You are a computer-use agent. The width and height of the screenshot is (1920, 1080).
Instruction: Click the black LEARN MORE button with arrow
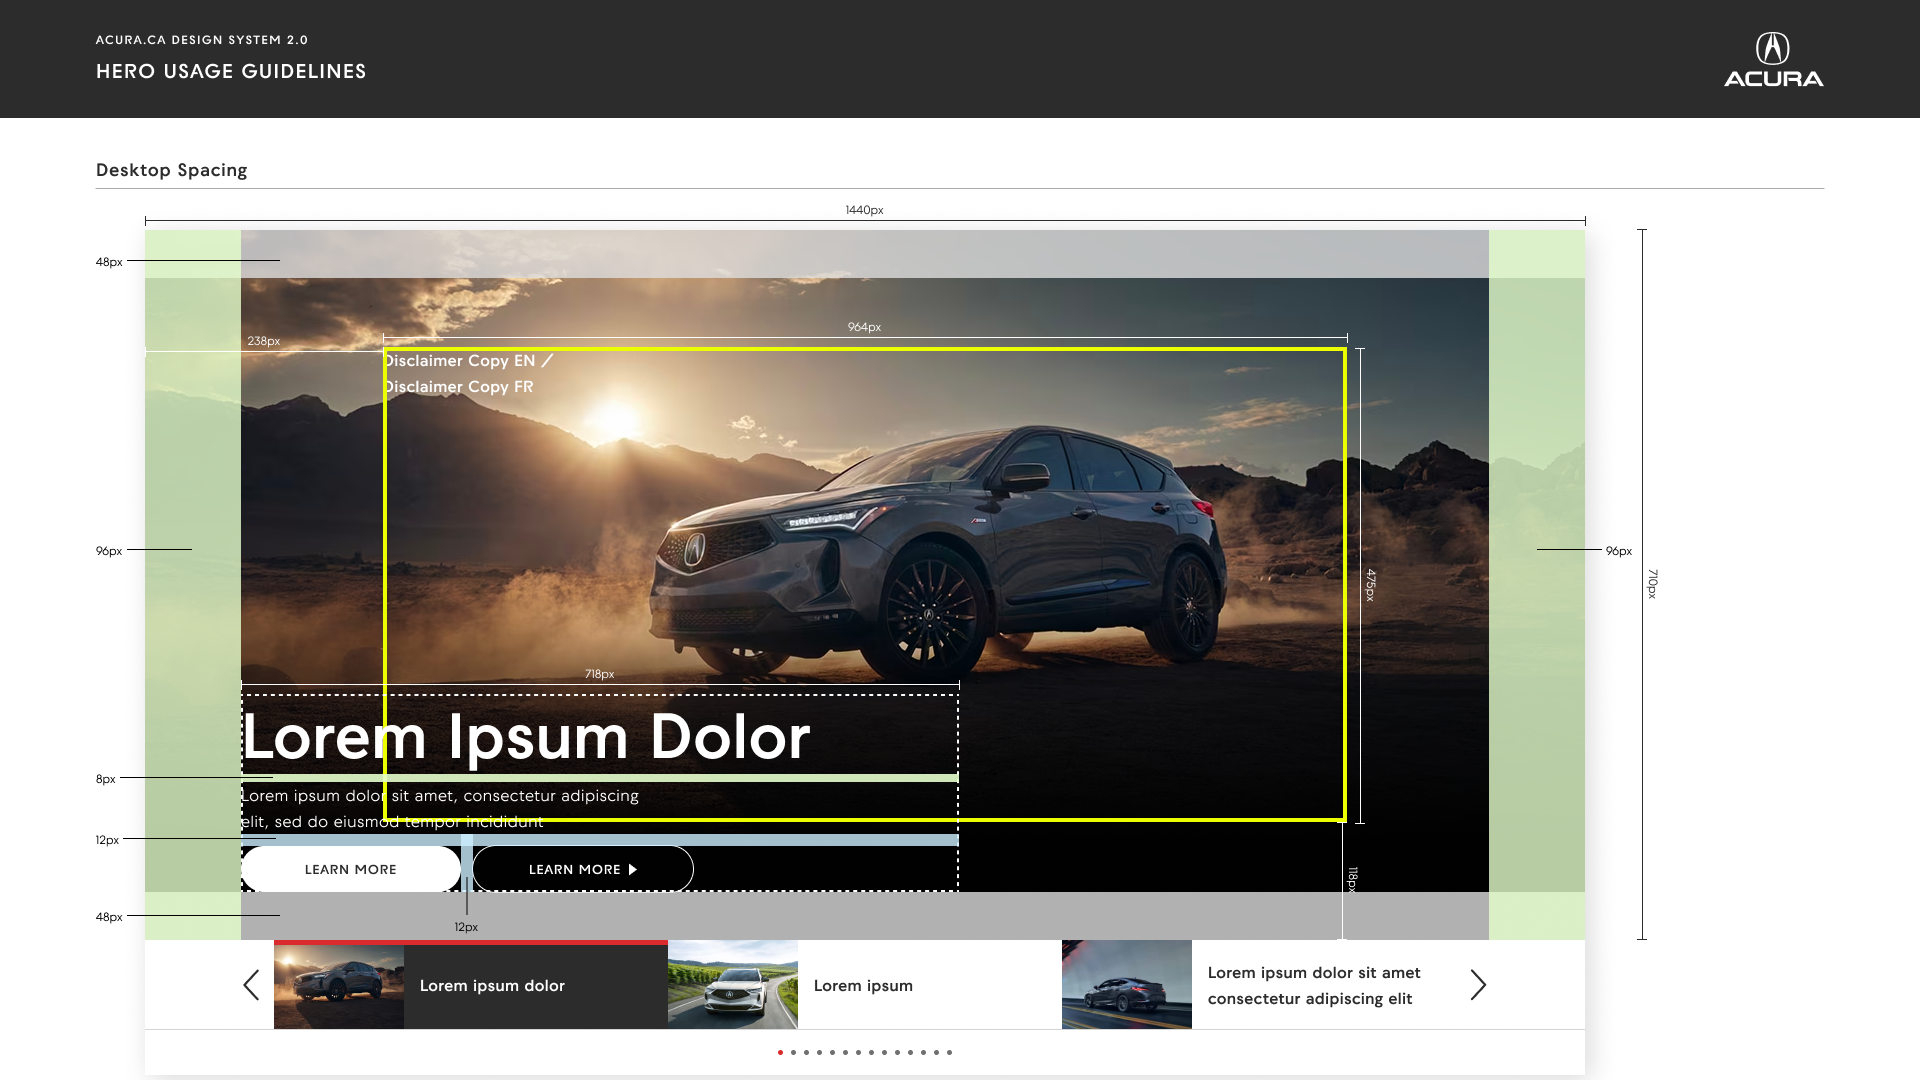(583, 869)
